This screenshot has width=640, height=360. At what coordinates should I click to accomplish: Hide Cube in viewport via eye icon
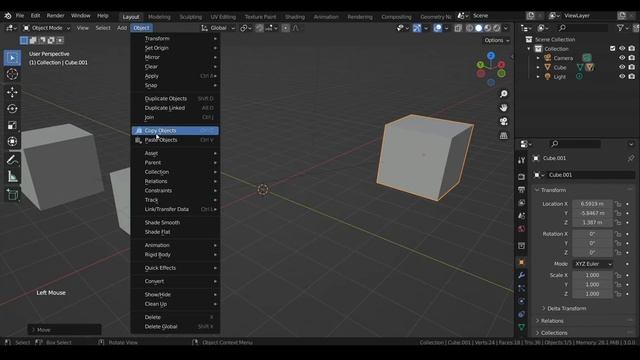(622, 67)
